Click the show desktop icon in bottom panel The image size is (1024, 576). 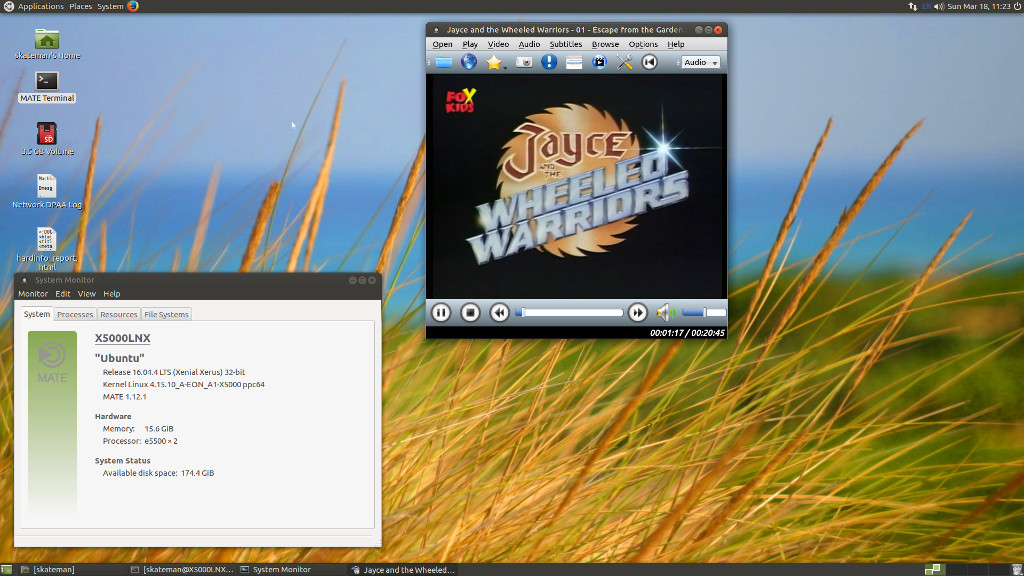[x=7, y=569]
